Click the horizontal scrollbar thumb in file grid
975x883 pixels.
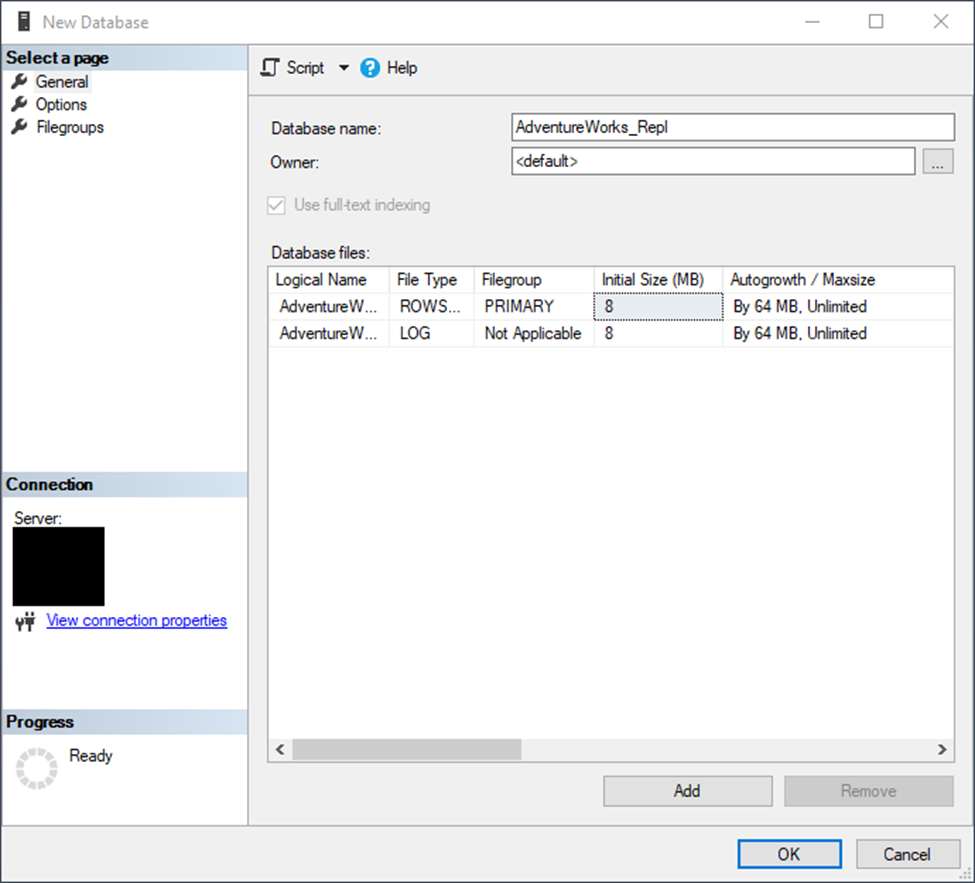coord(407,749)
